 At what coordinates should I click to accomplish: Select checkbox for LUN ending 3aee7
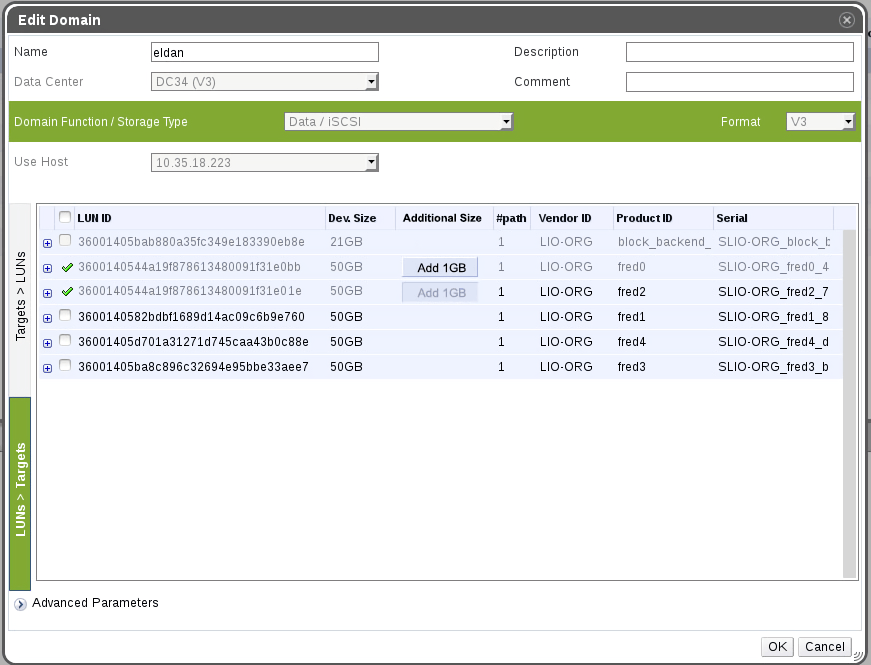[65, 367]
